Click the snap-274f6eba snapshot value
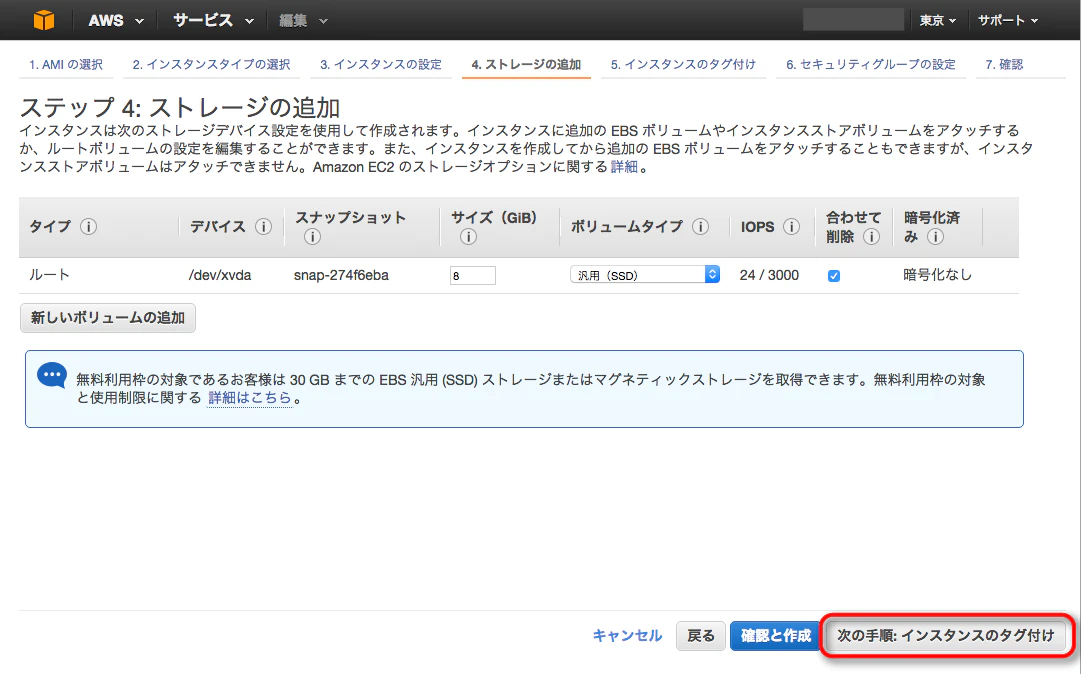 click(341, 276)
